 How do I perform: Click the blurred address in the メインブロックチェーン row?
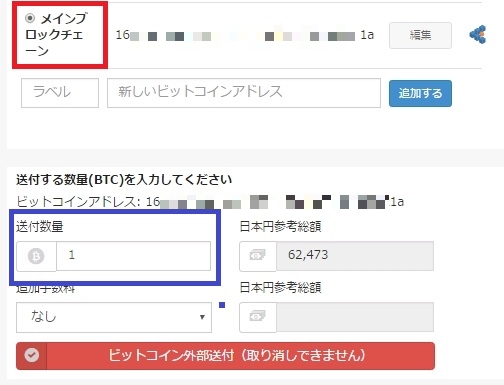click(x=245, y=35)
